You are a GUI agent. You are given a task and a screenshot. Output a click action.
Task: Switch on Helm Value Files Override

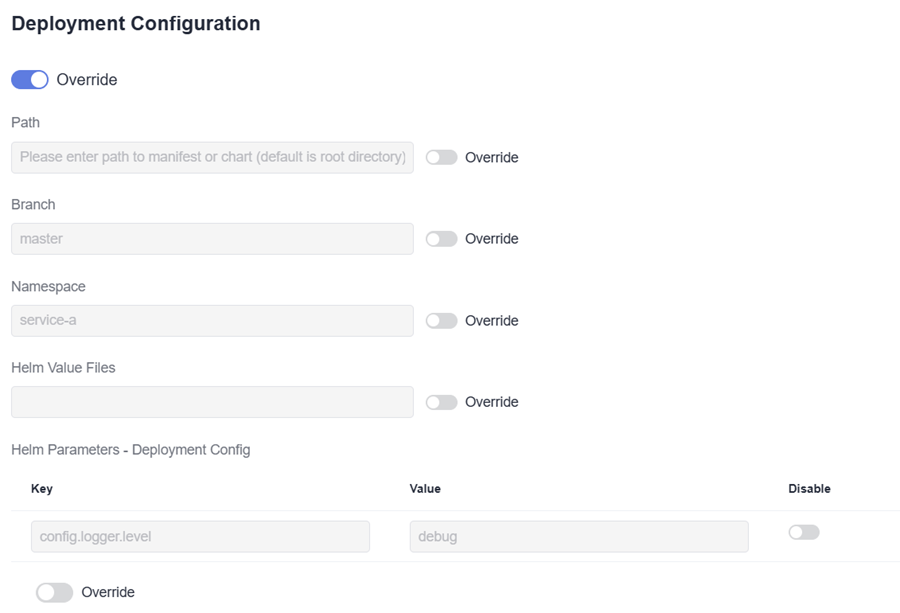click(441, 402)
